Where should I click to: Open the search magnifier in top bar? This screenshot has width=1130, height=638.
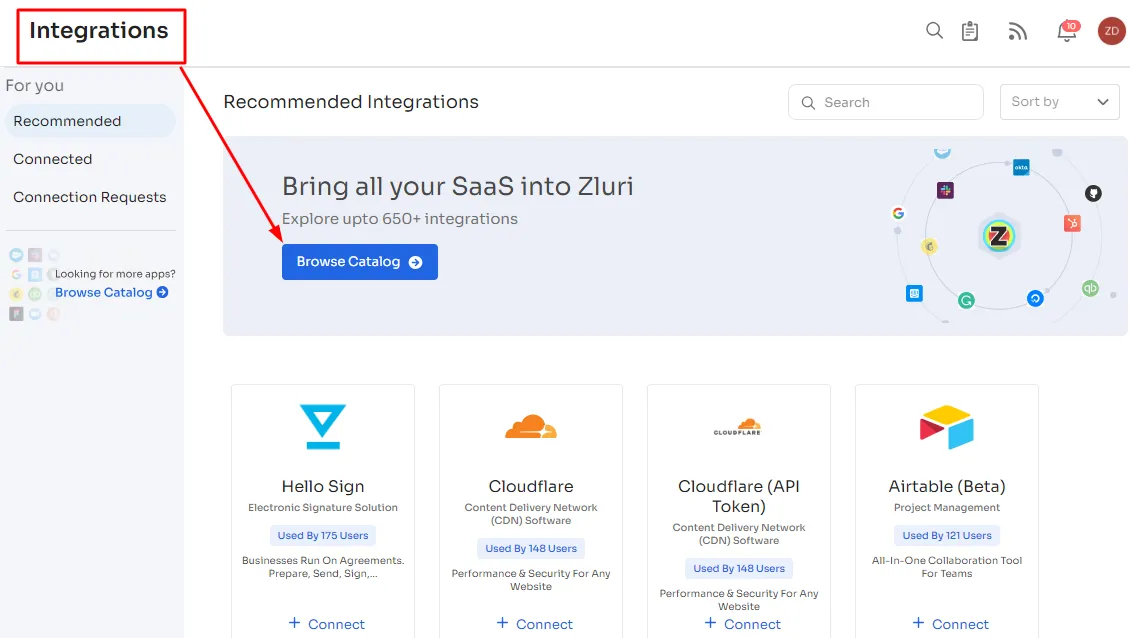click(x=934, y=30)
